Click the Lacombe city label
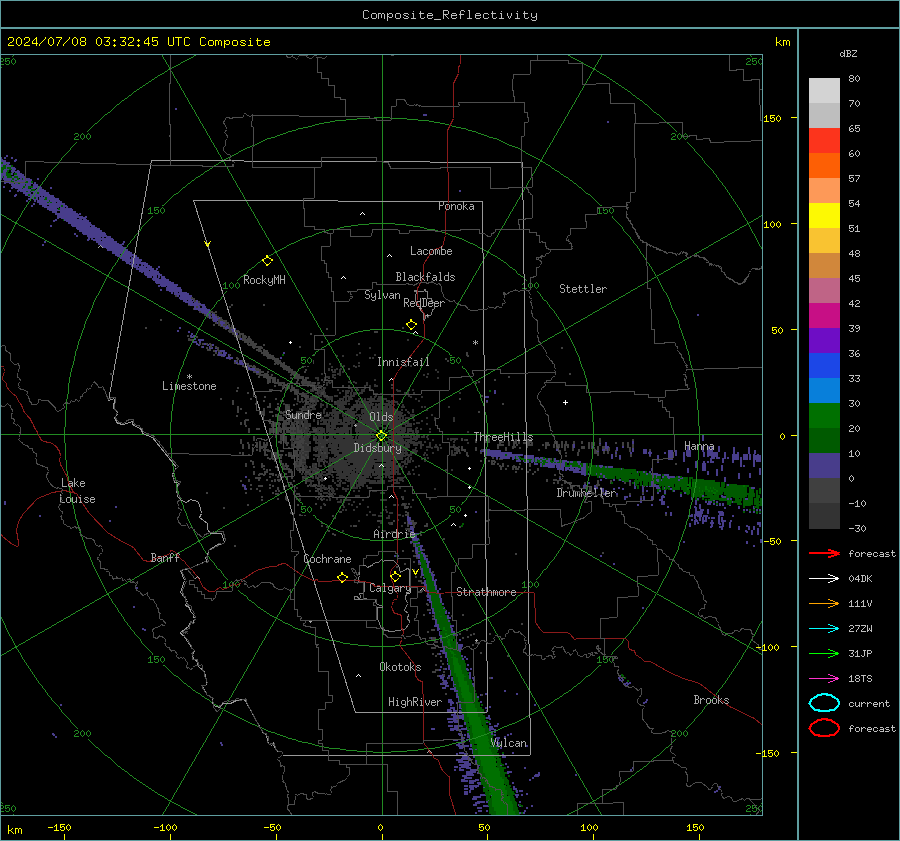Screen dimensions: 900x841 click(431, 251)
